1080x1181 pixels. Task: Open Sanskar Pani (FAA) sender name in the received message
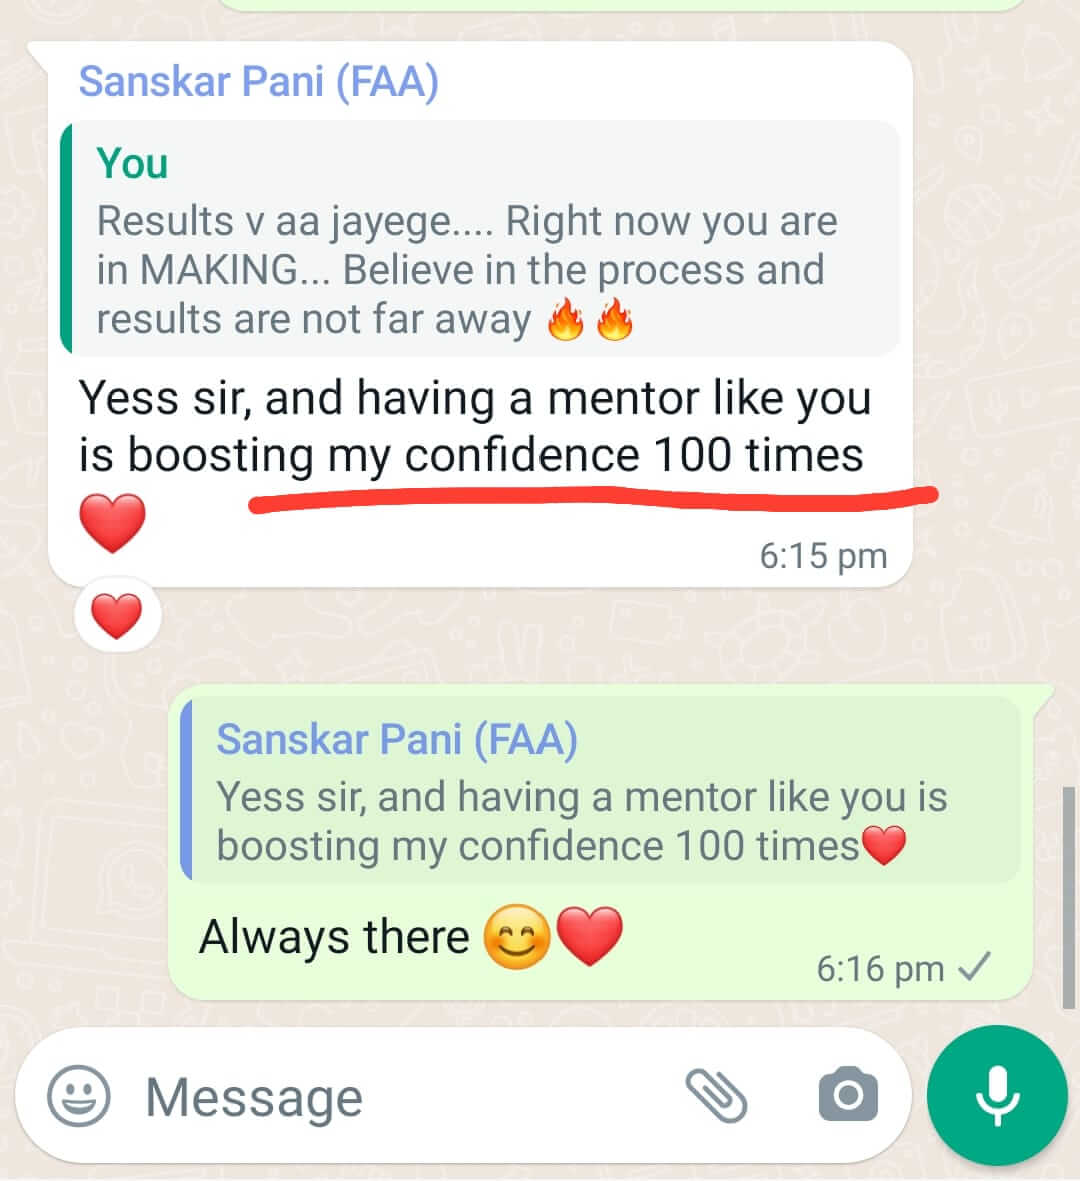click(258, 81)
